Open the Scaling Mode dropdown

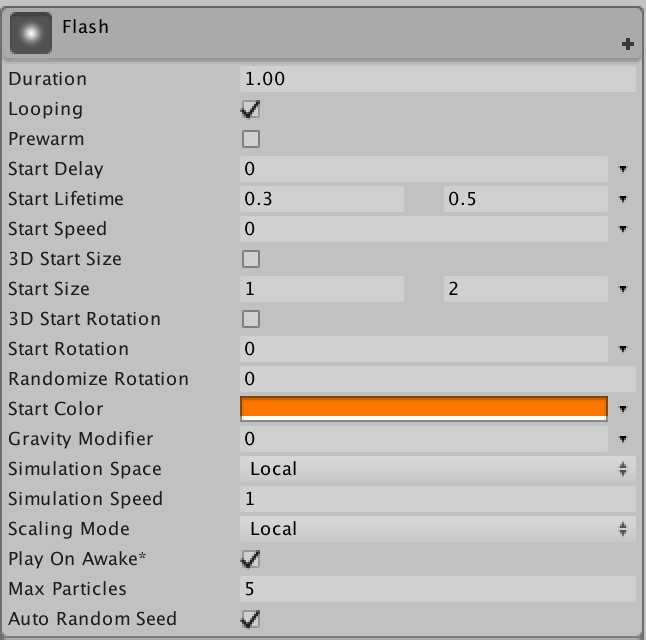coord(437,529)
